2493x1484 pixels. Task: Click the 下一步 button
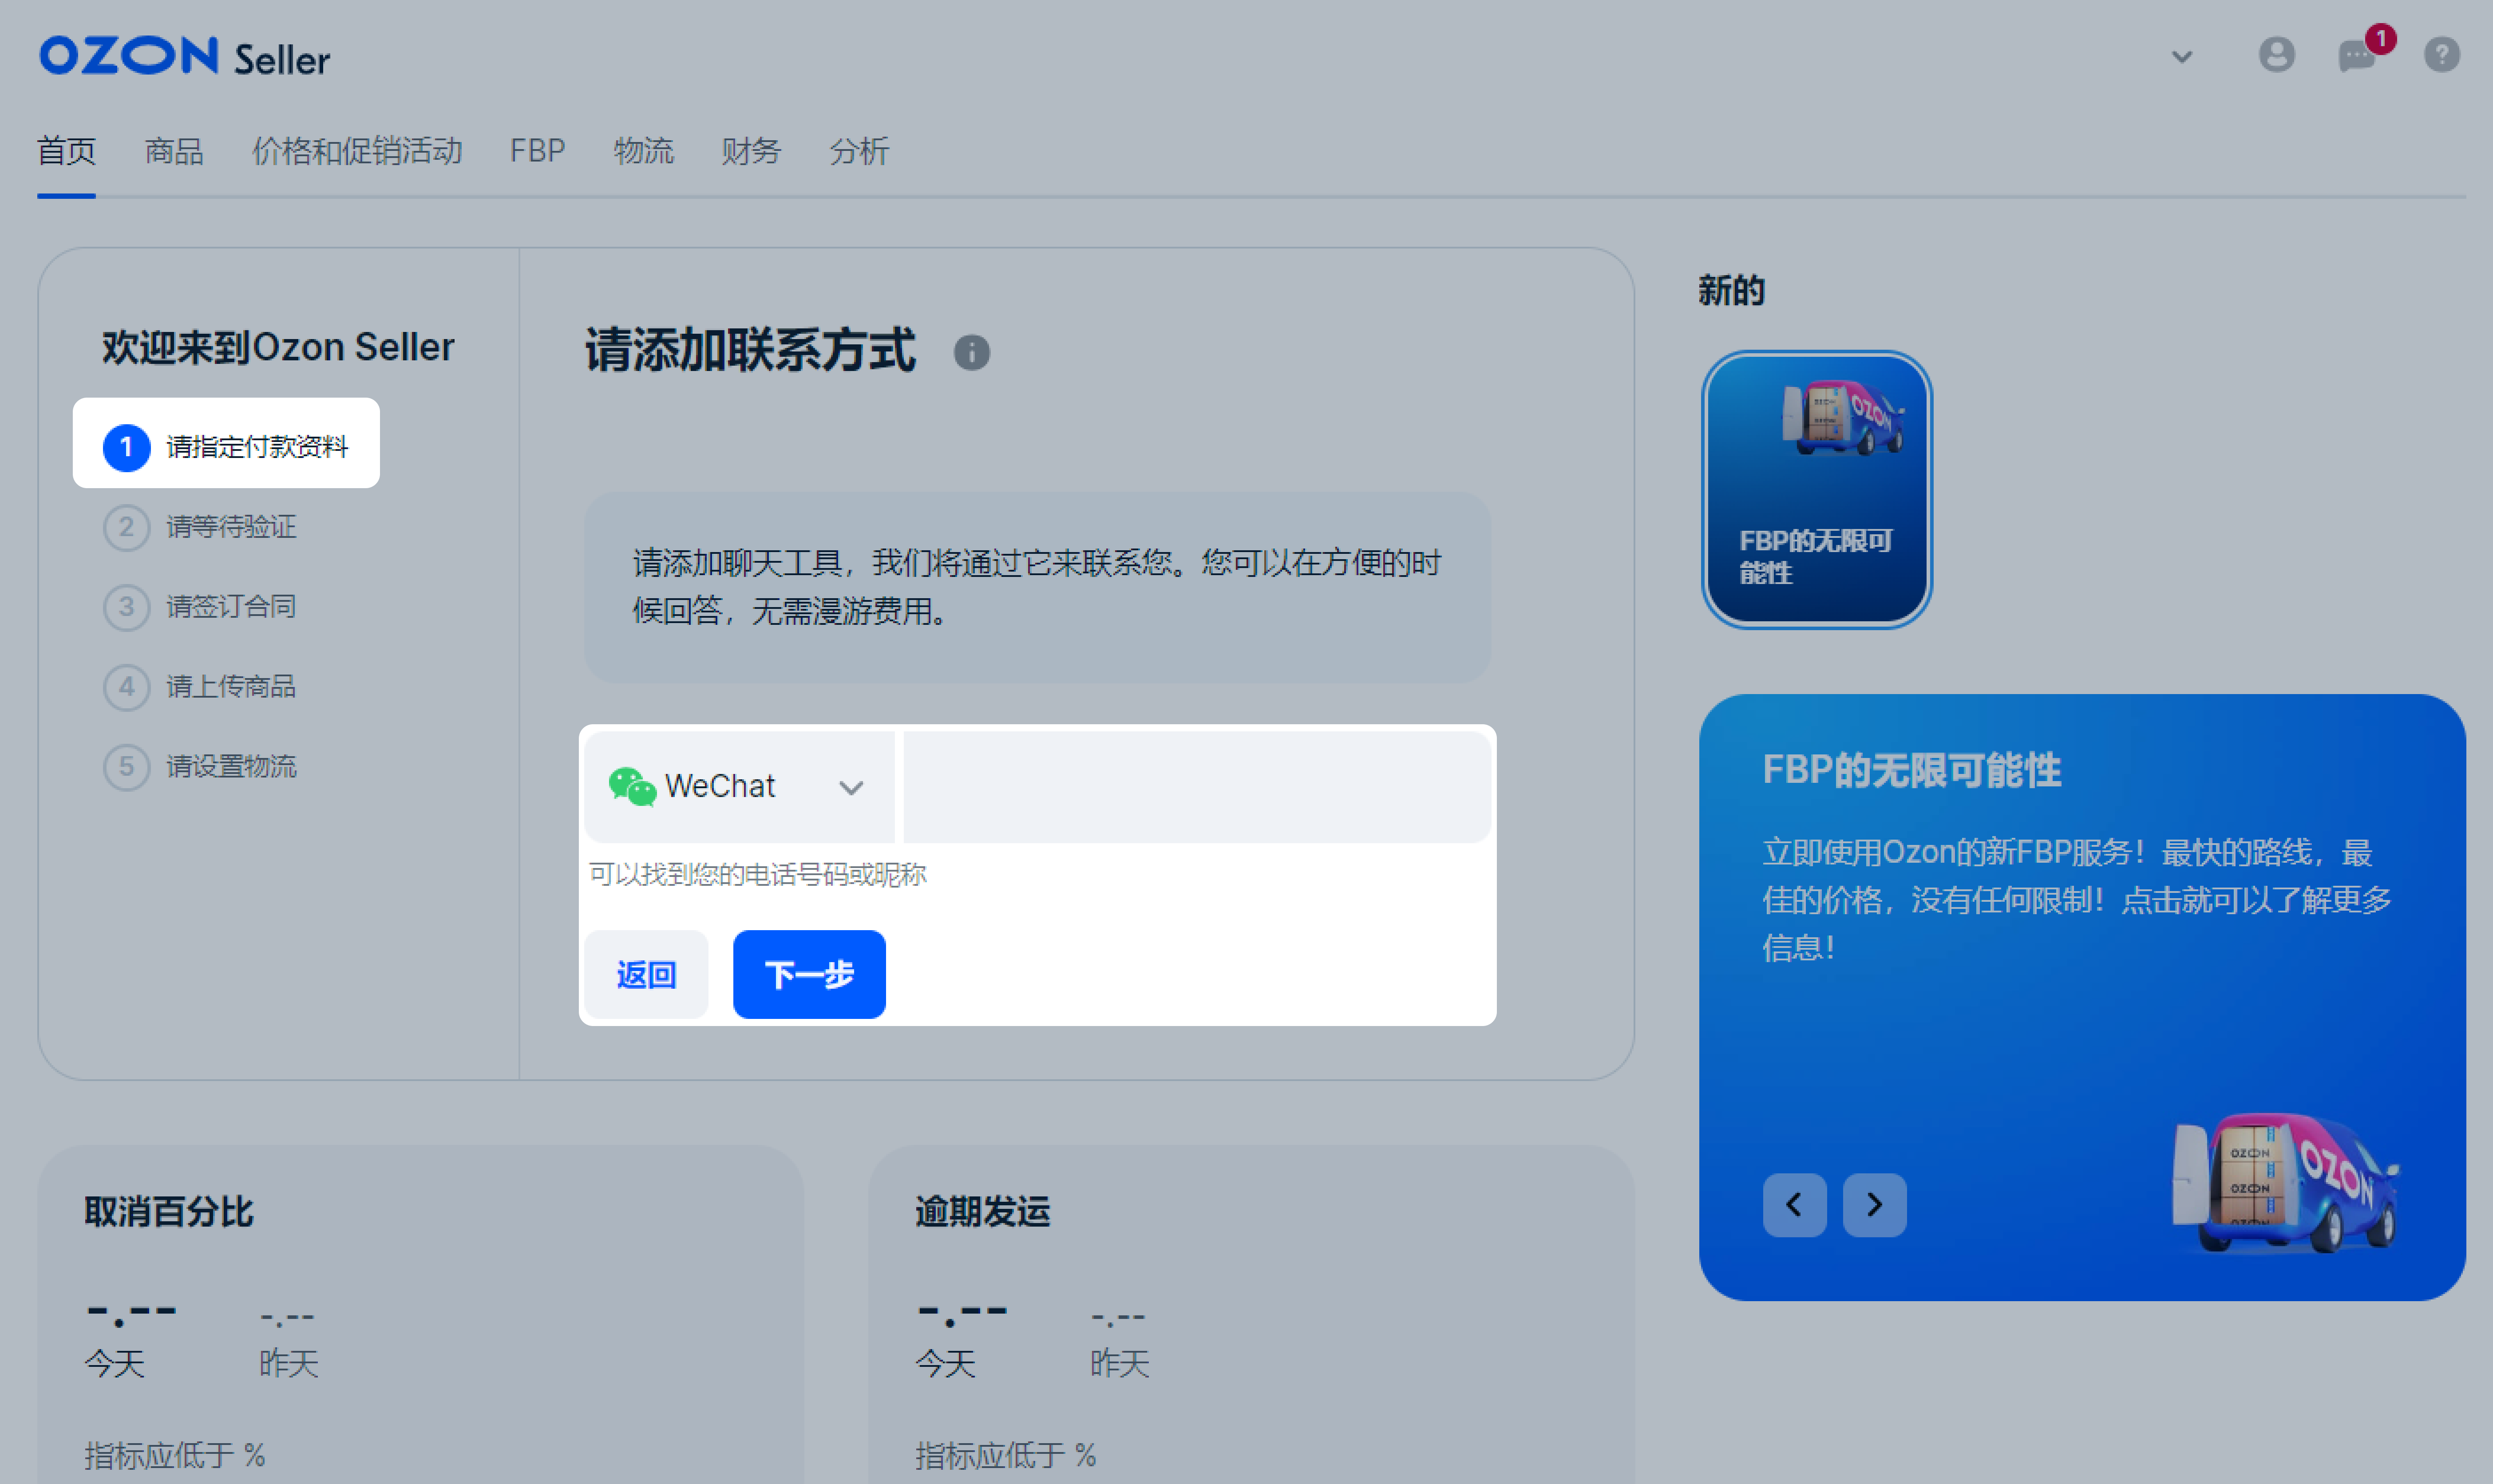click(x=808, y=974)
